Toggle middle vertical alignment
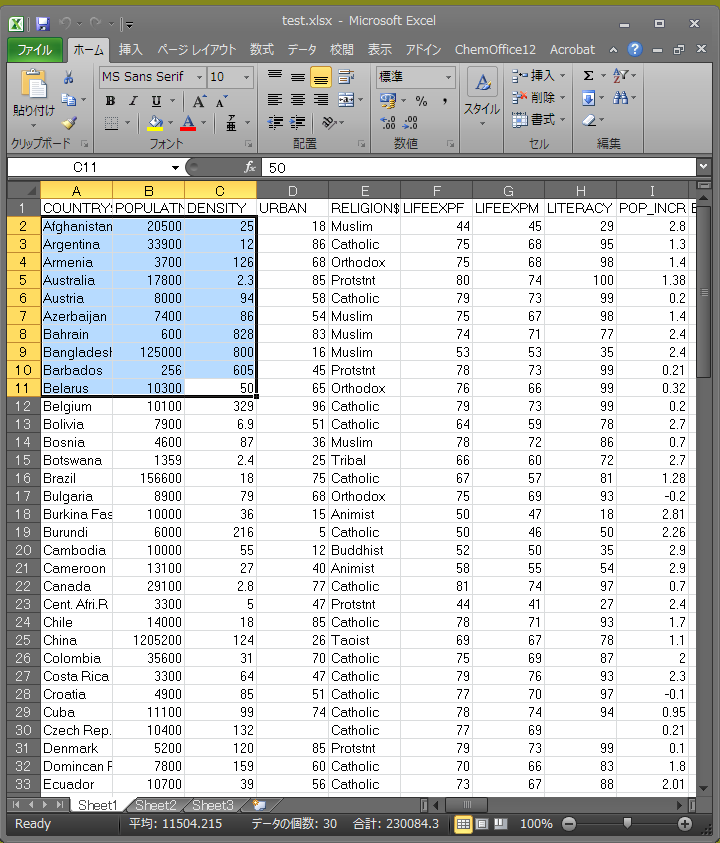The width and height of the screenshot is (720, 843). point(297,76)
